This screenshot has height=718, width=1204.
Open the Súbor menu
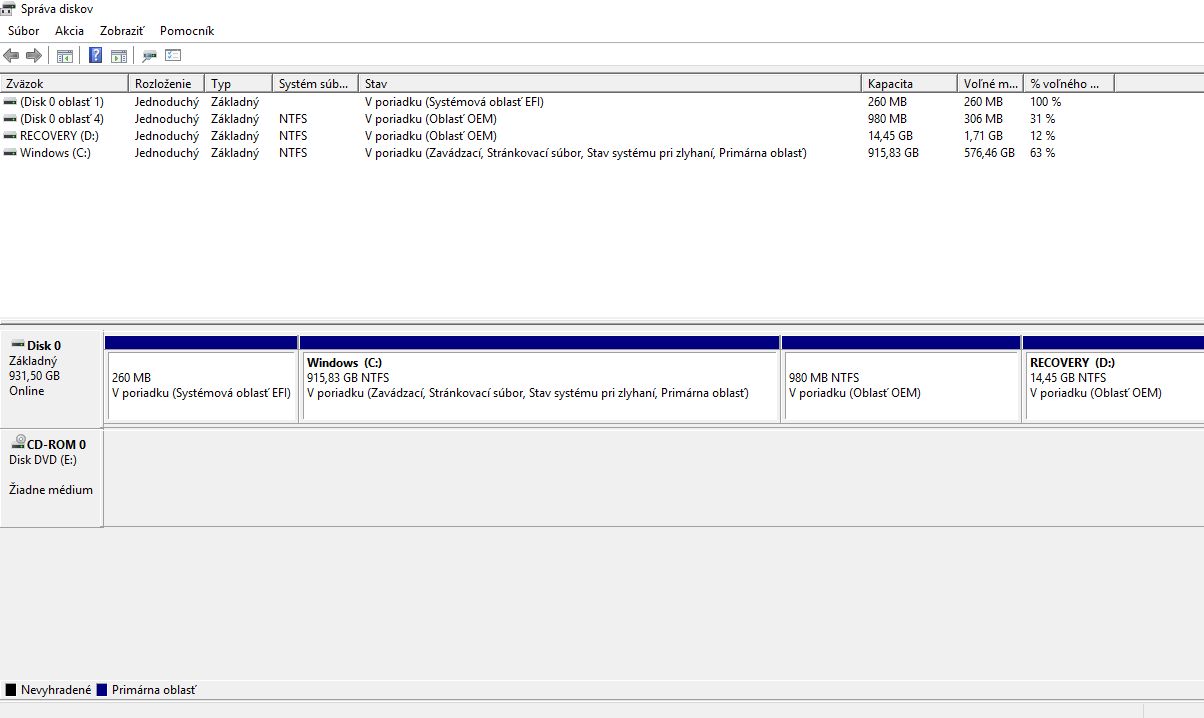[x=24, y=31]
